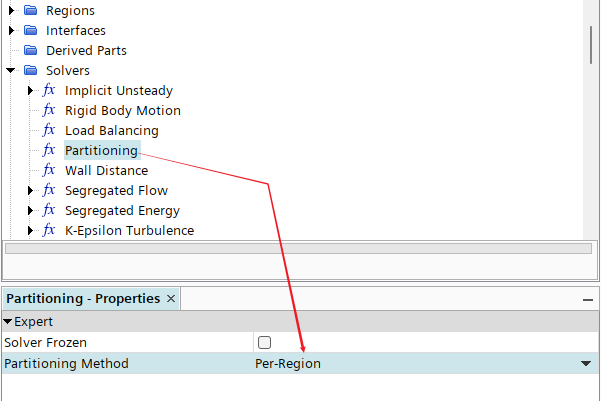Click the Solvers folder icon
601x401 pixels.
tap(30, 70)
